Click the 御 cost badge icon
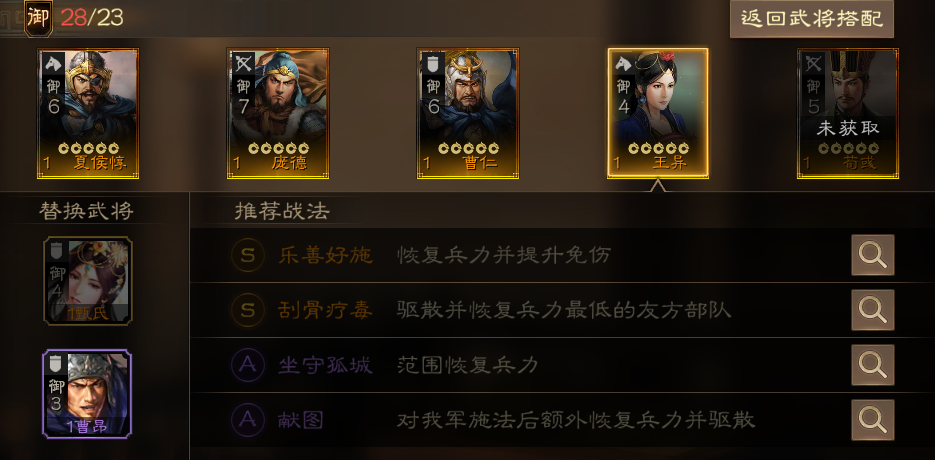This screenshot has width=935, height=460. [38, 18]
